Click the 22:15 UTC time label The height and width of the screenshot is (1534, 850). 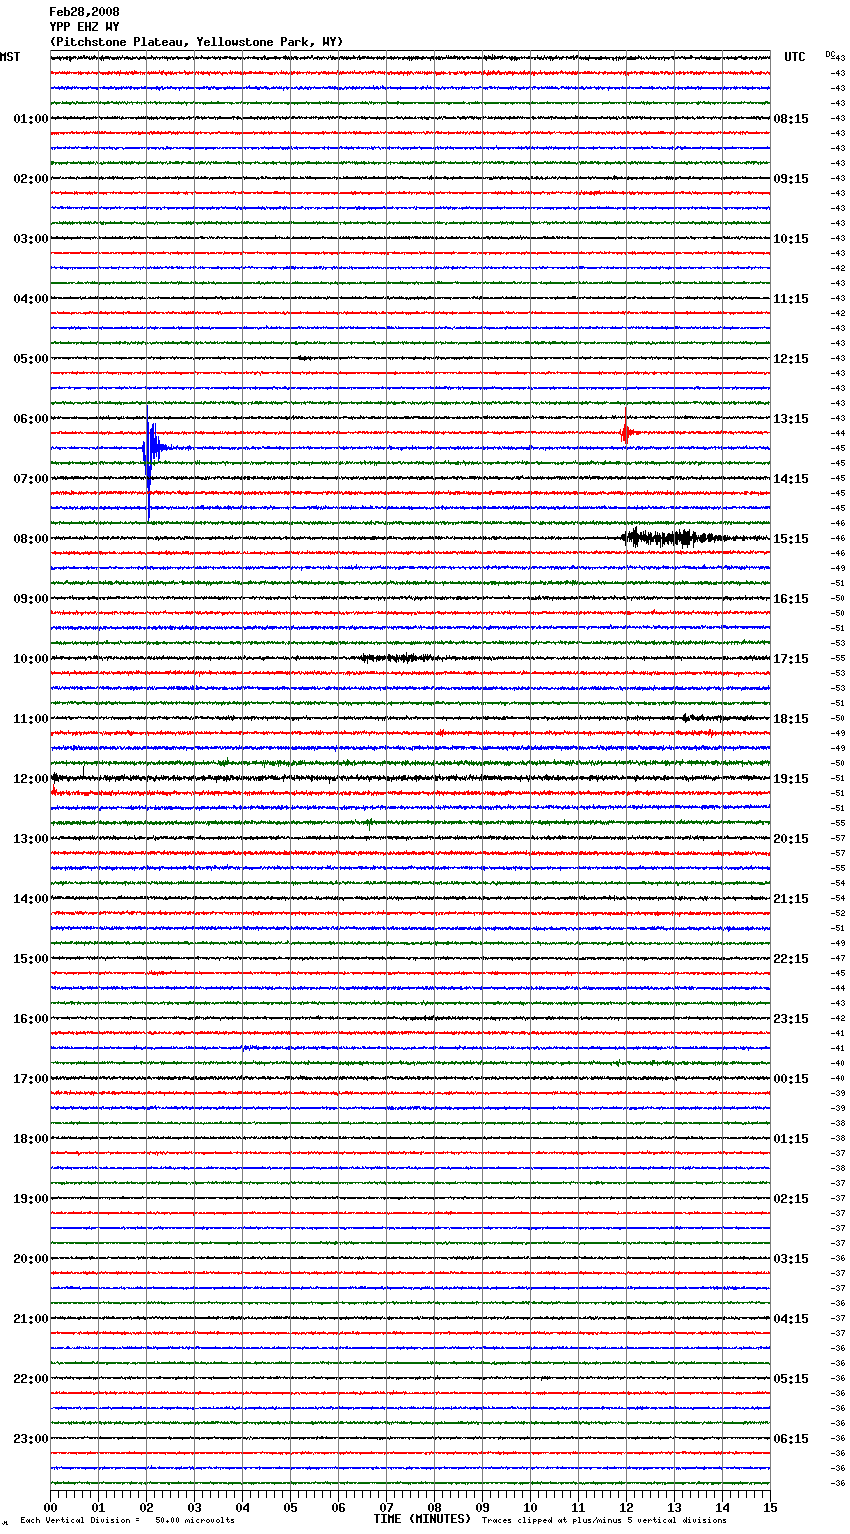pyautogui.click(x=791, y=959)
